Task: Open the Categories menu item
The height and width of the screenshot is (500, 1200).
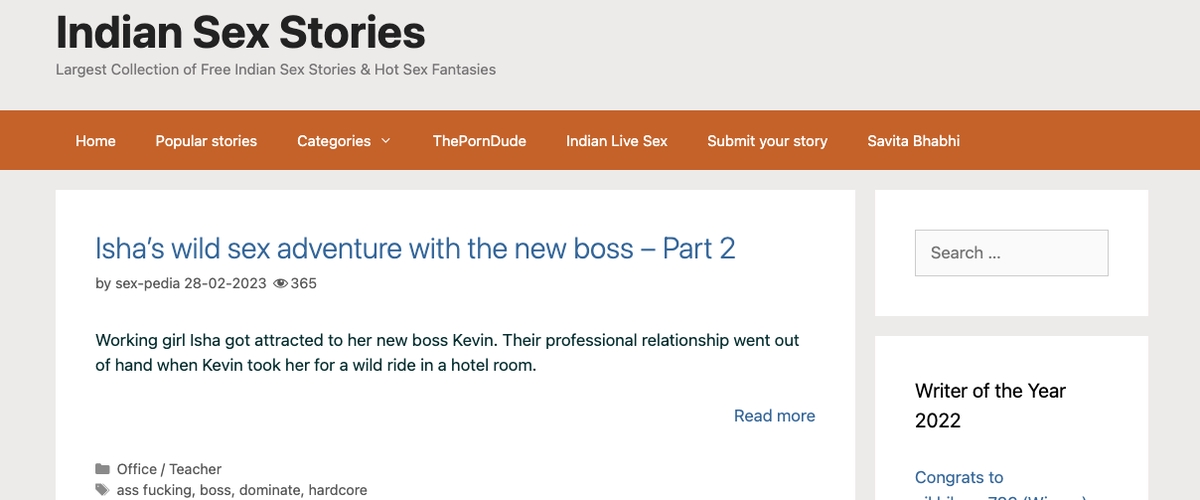Action: point(334,141)
